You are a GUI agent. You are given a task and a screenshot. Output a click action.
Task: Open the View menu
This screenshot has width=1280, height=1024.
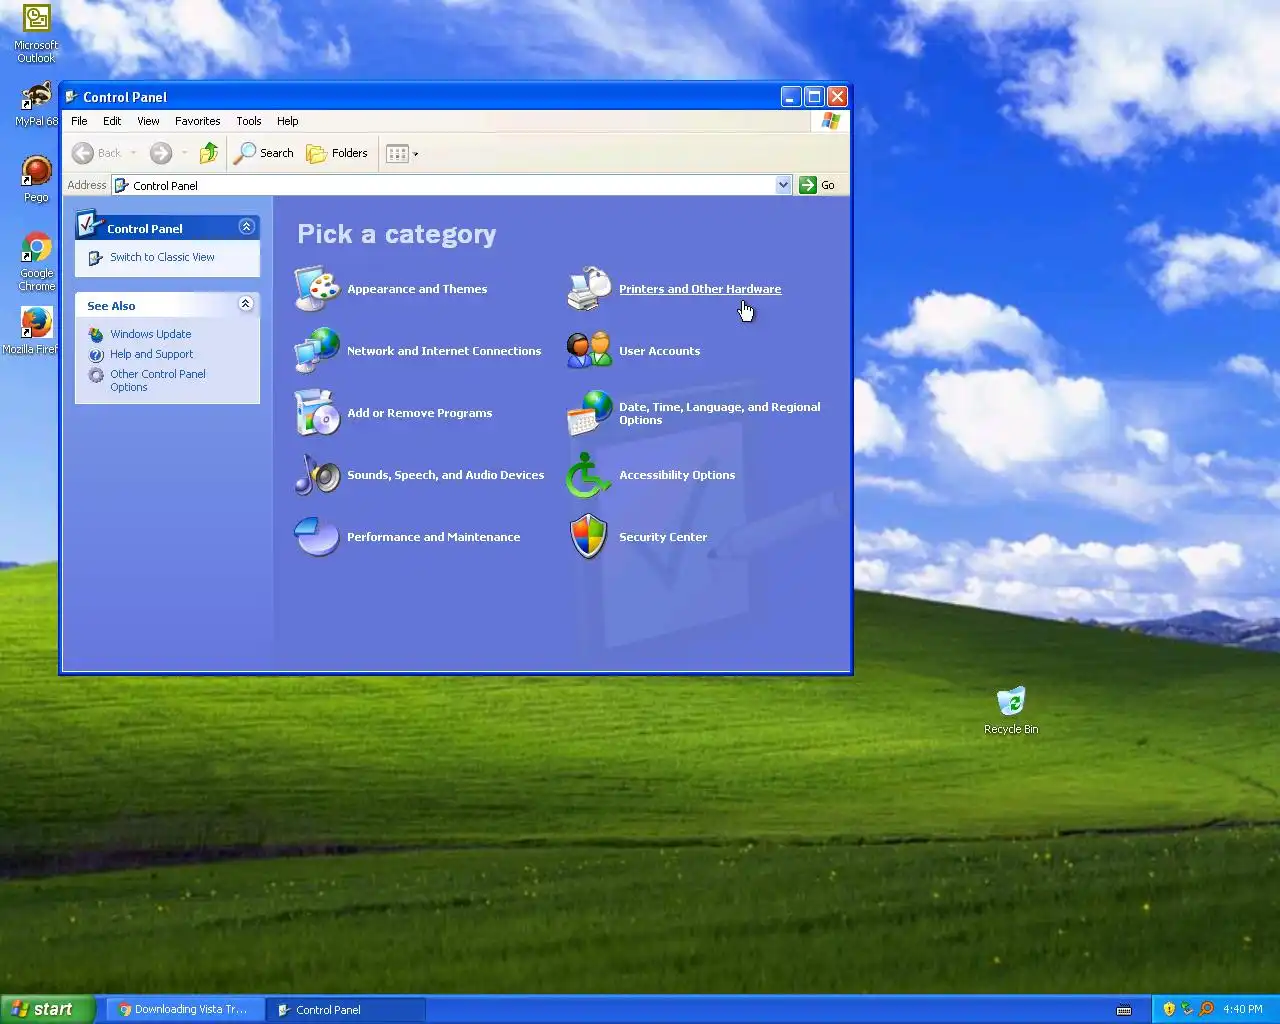pos(148,121)
